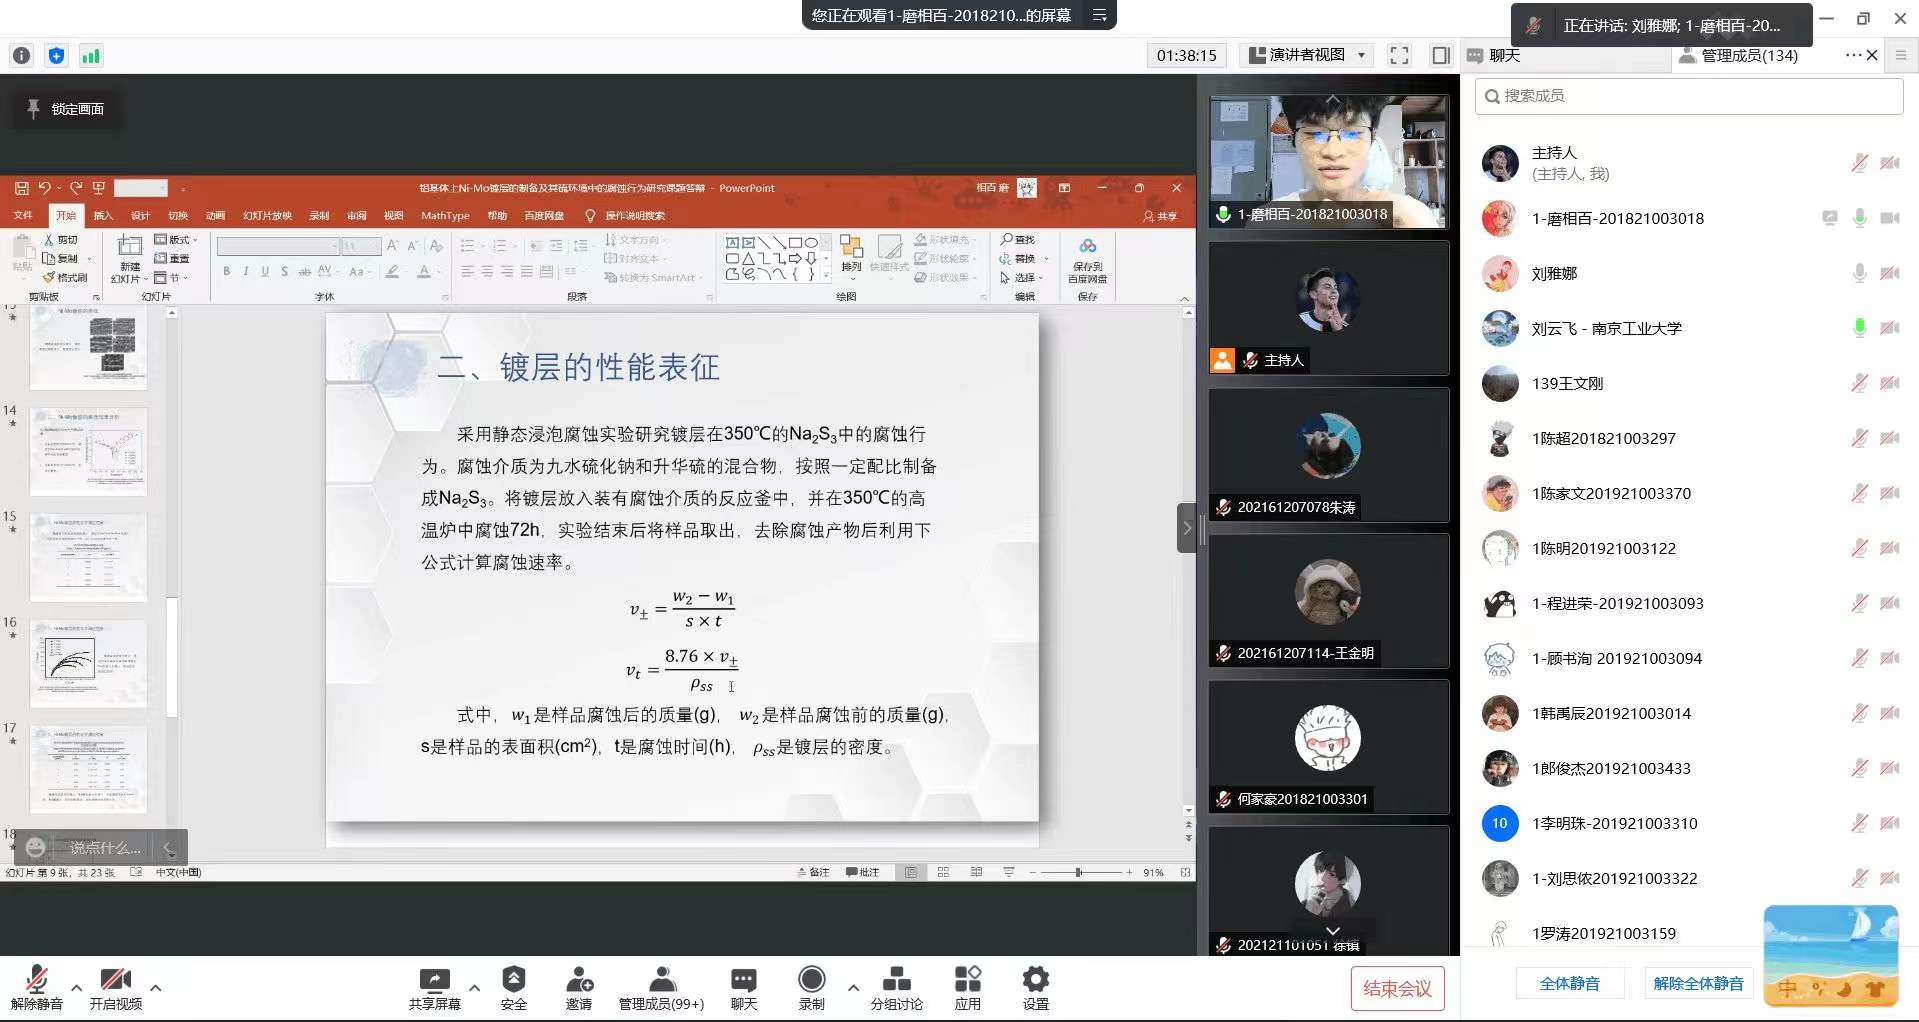The image size is (1919, 1022).
Task: Click the 结束会议 end meeting button
Action: [1397, 989]
